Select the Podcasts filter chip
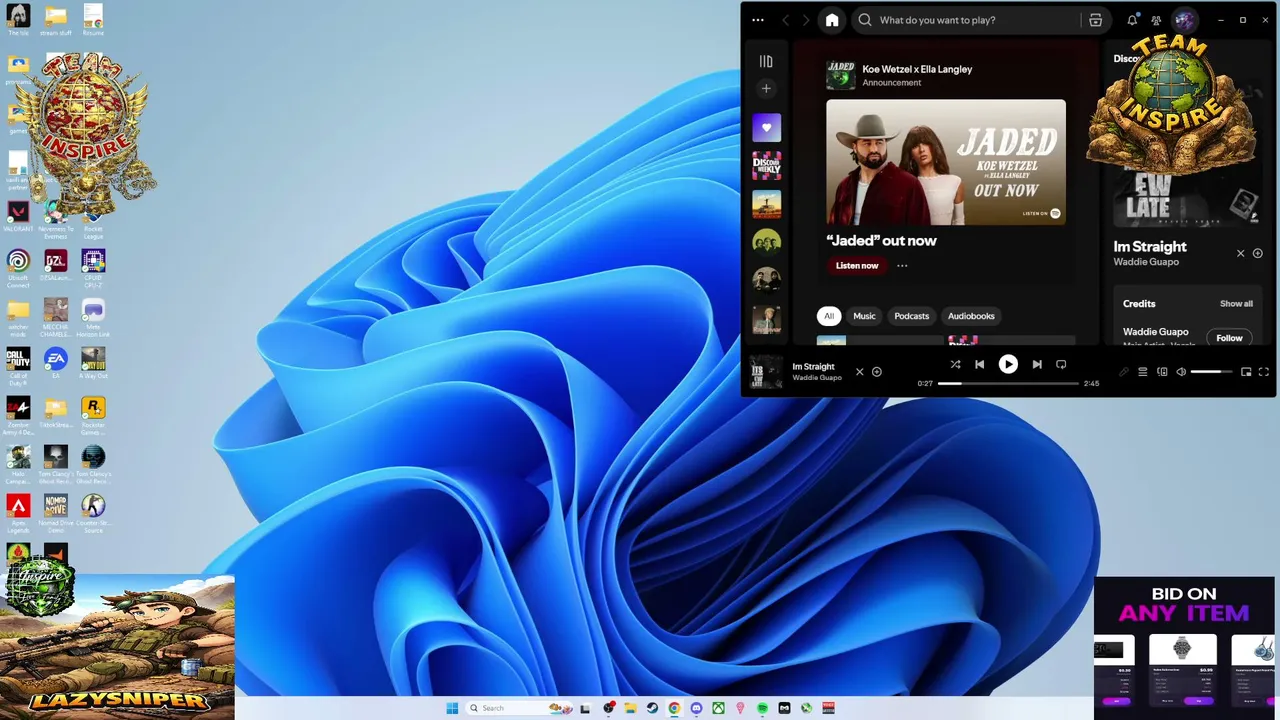The width and height of the screenshot is (1280, 720). click(x=912, y=316)
